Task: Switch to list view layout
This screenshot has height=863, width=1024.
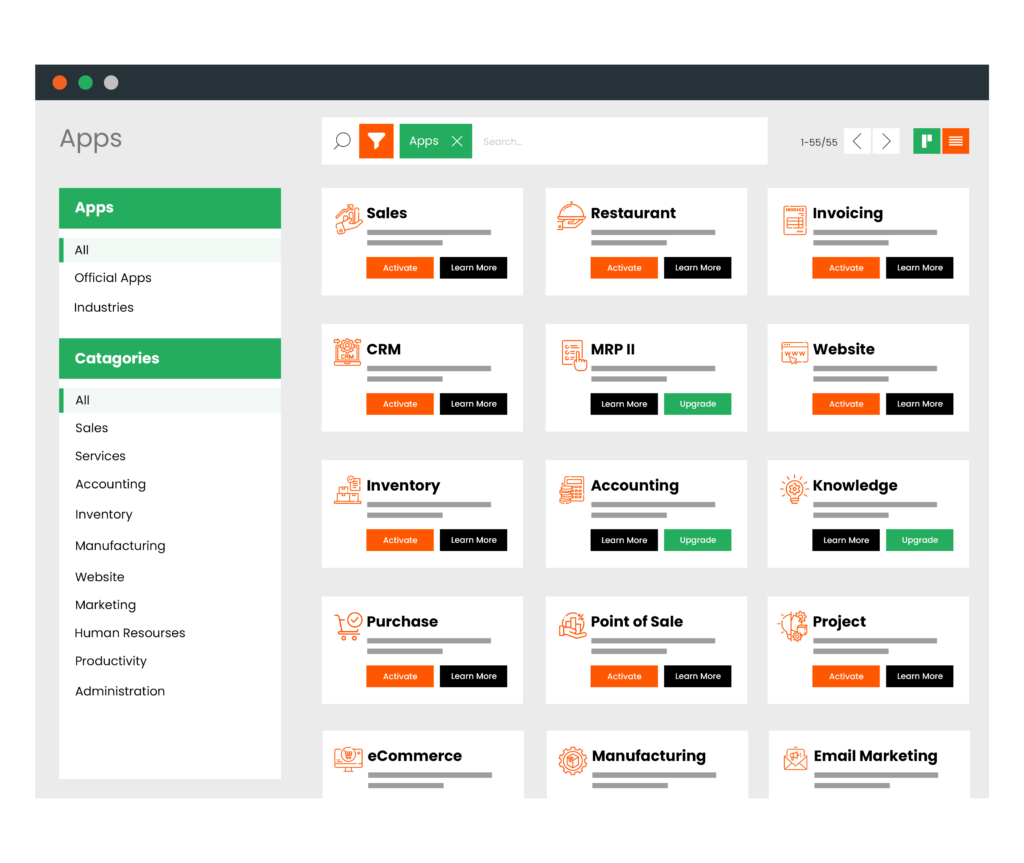Action: [x=956, y=141]
